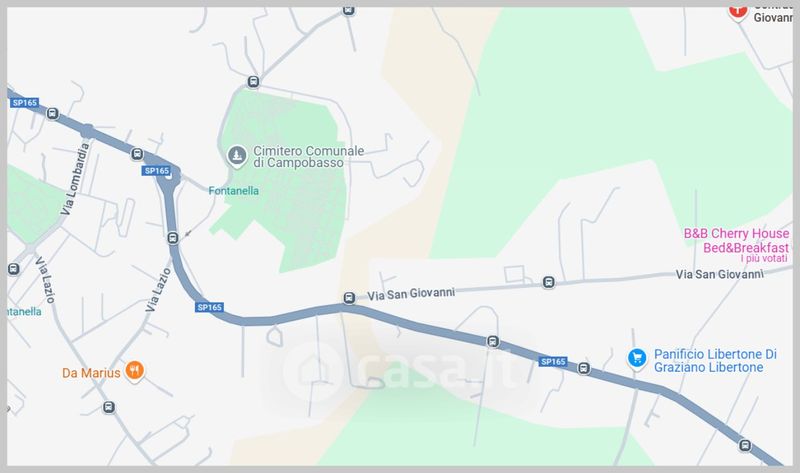Viewport: 800px width, 473px height.
Task: Select the Da Marius restaurant icon
Action: tap(134, 370)
